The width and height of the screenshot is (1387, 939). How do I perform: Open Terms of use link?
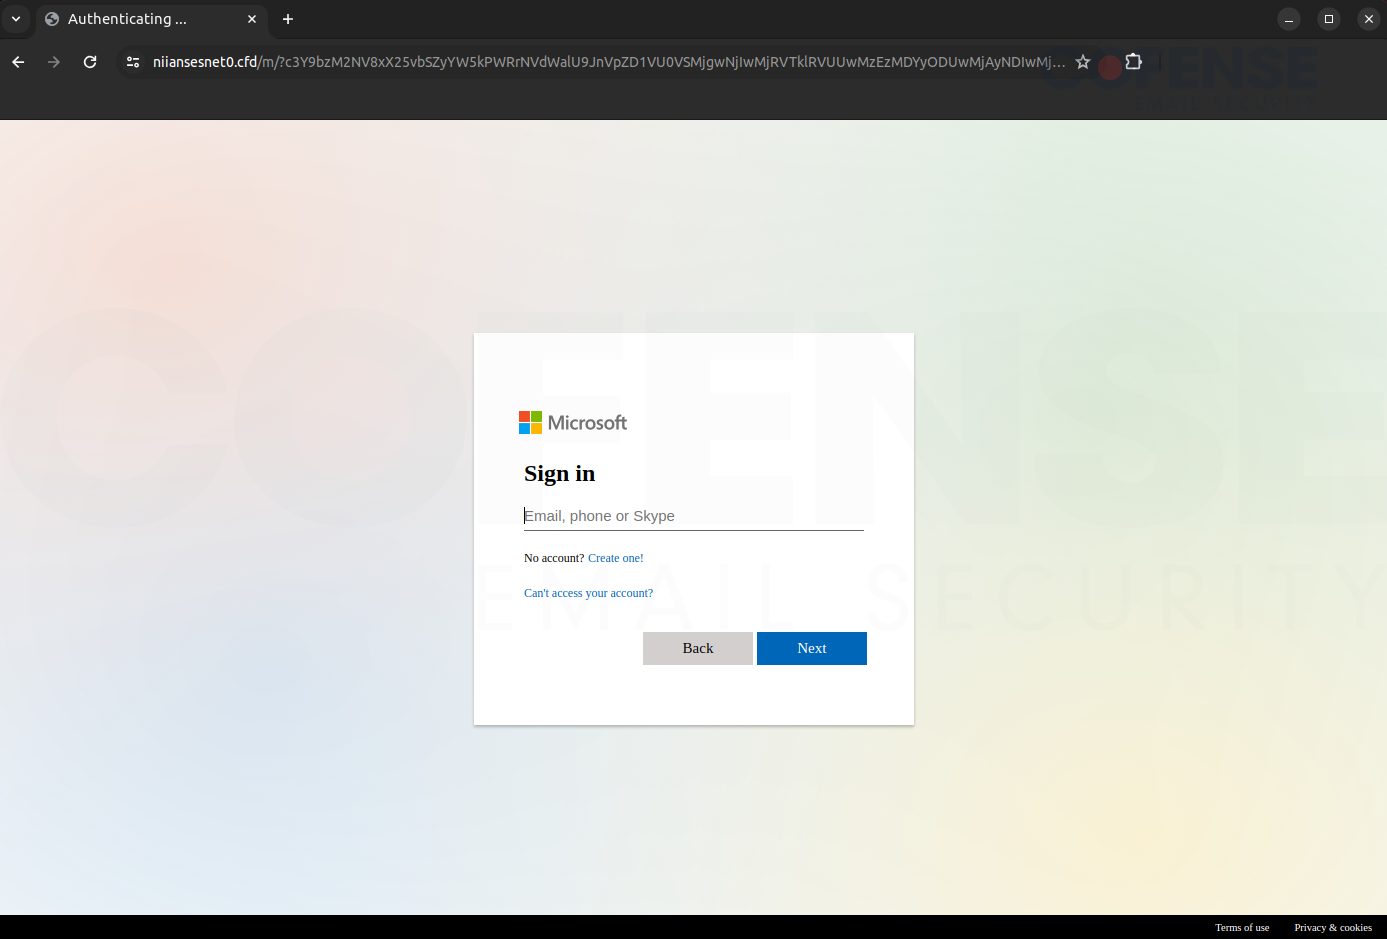tap(1242, 928)
